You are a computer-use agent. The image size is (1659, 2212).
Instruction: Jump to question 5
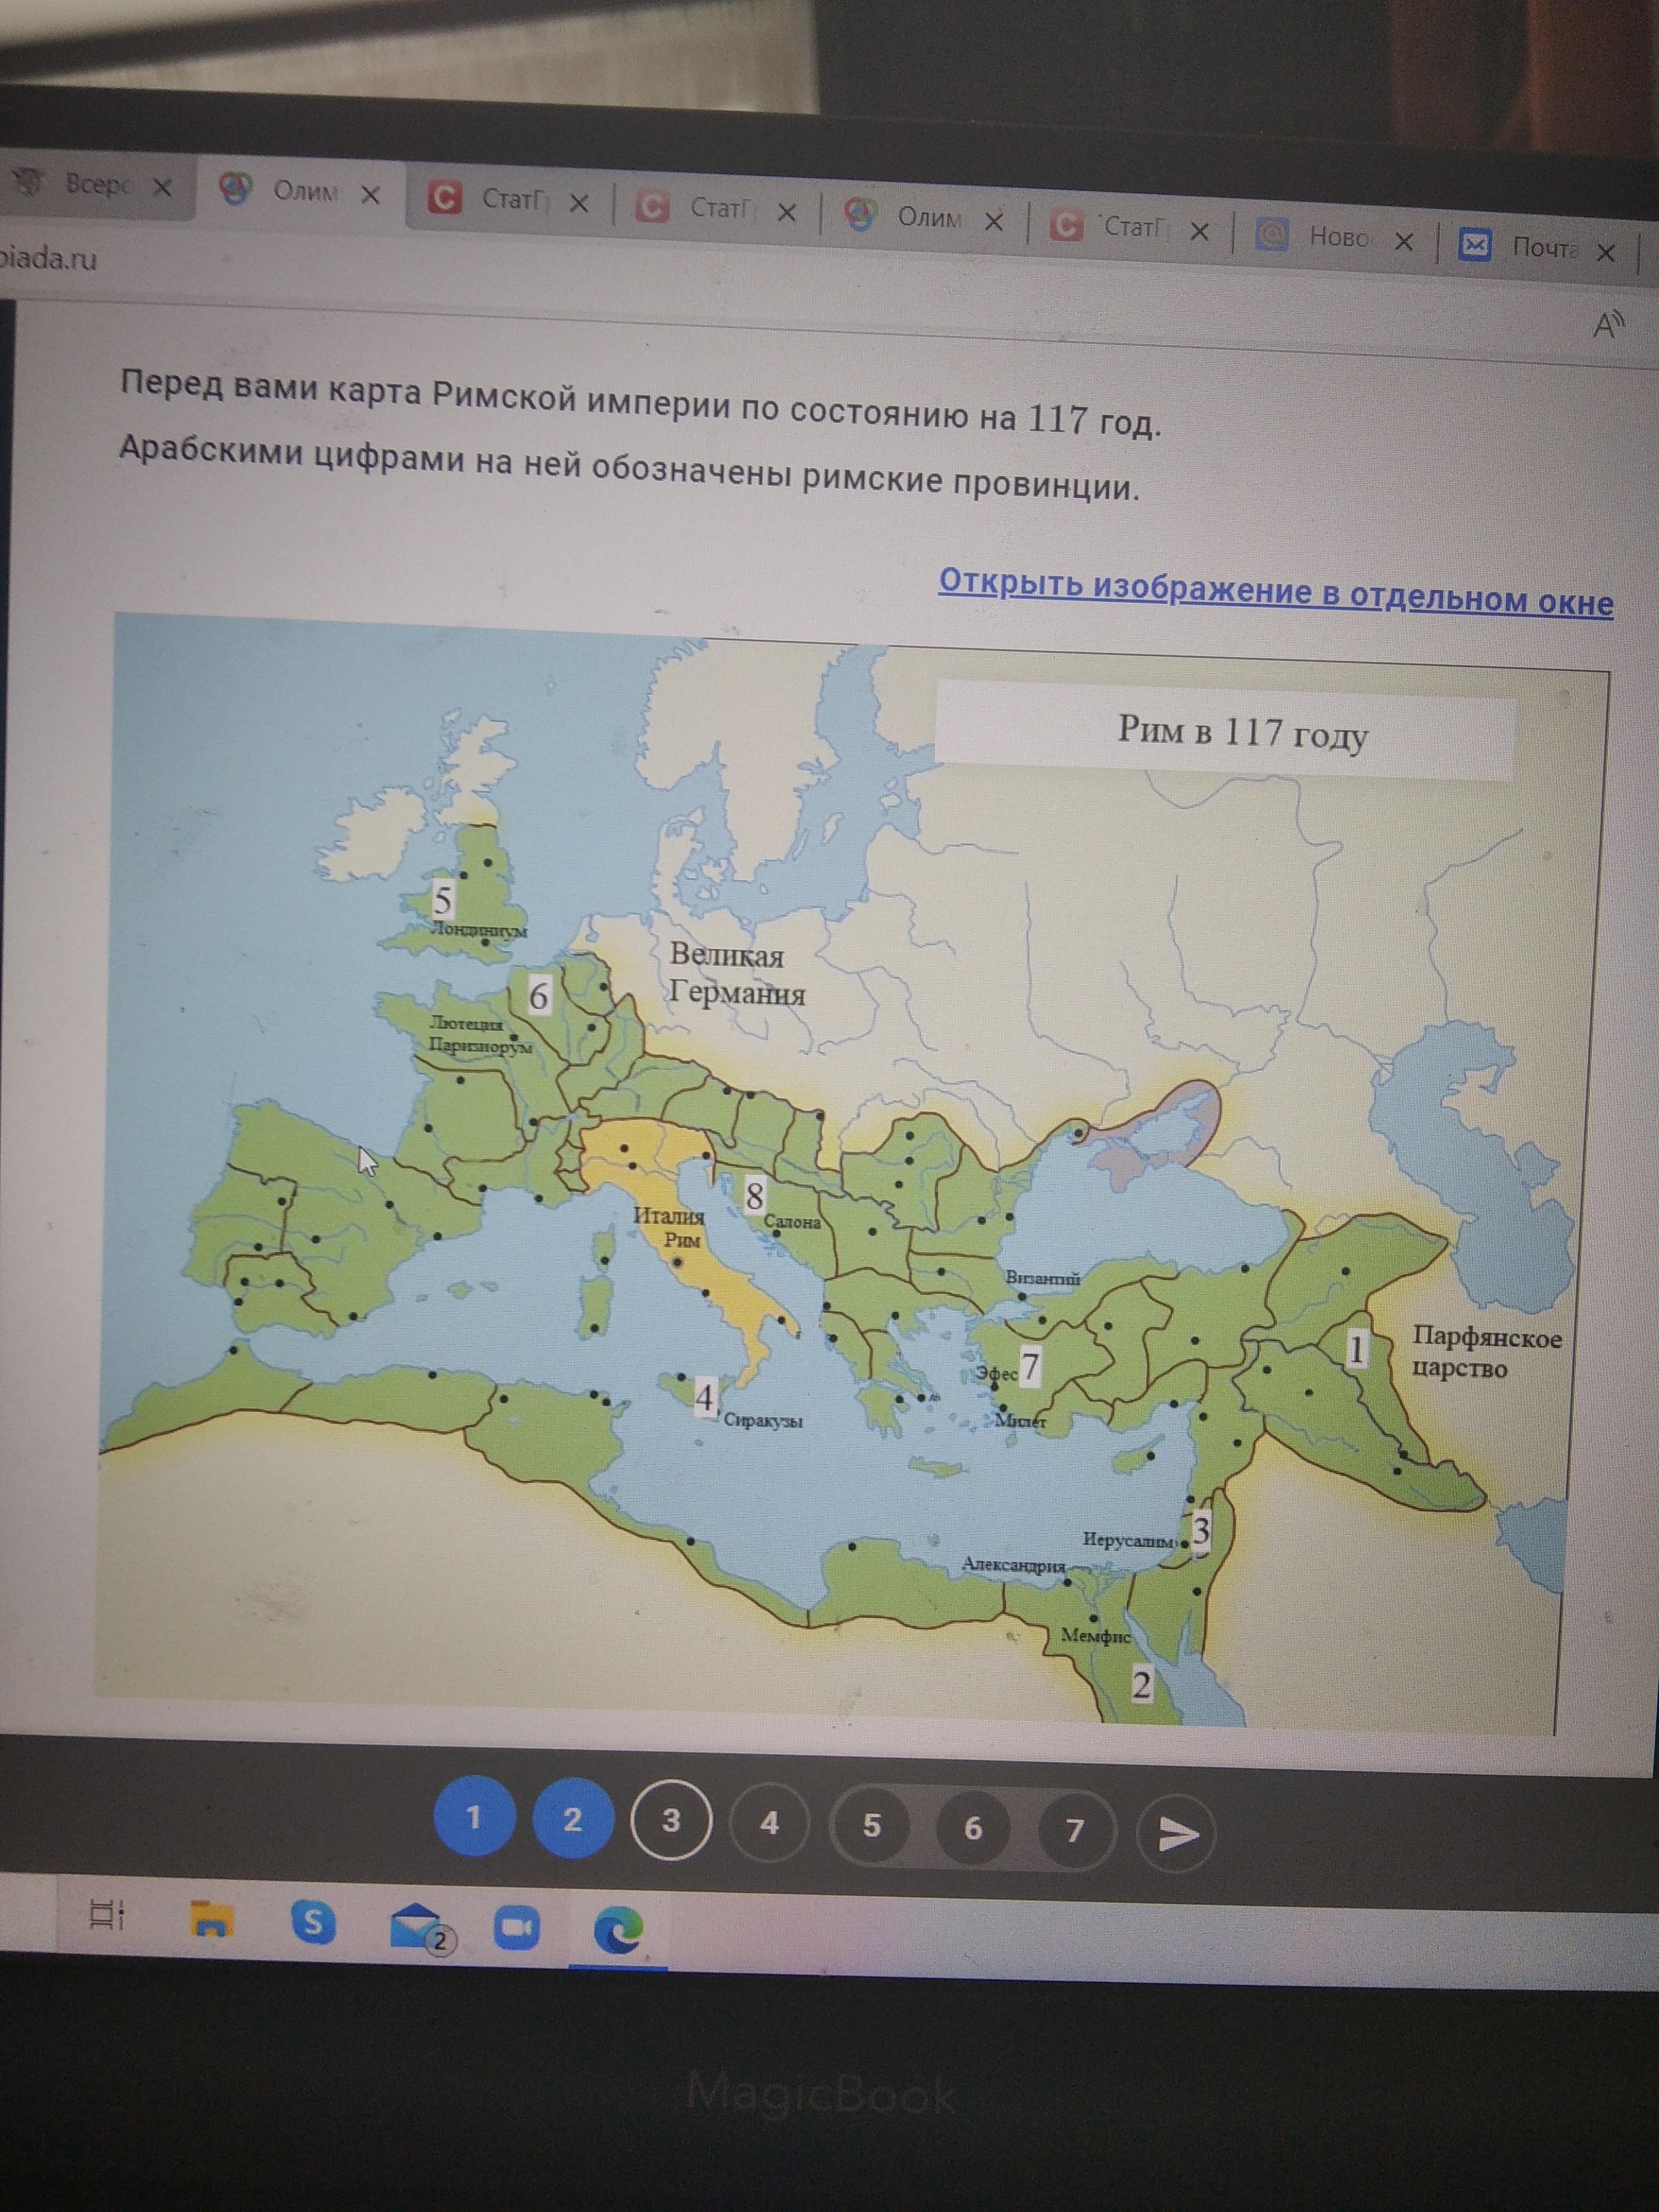pos(871,1826)
